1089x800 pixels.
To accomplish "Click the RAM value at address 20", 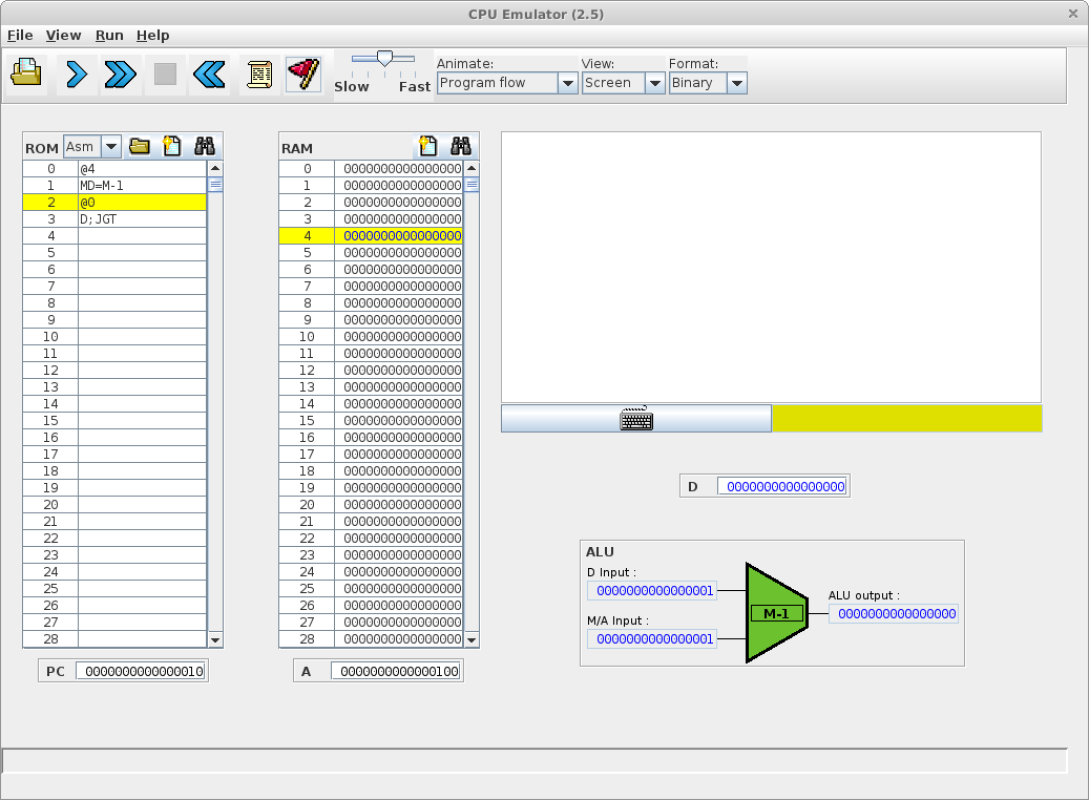I will click(399, 505).
